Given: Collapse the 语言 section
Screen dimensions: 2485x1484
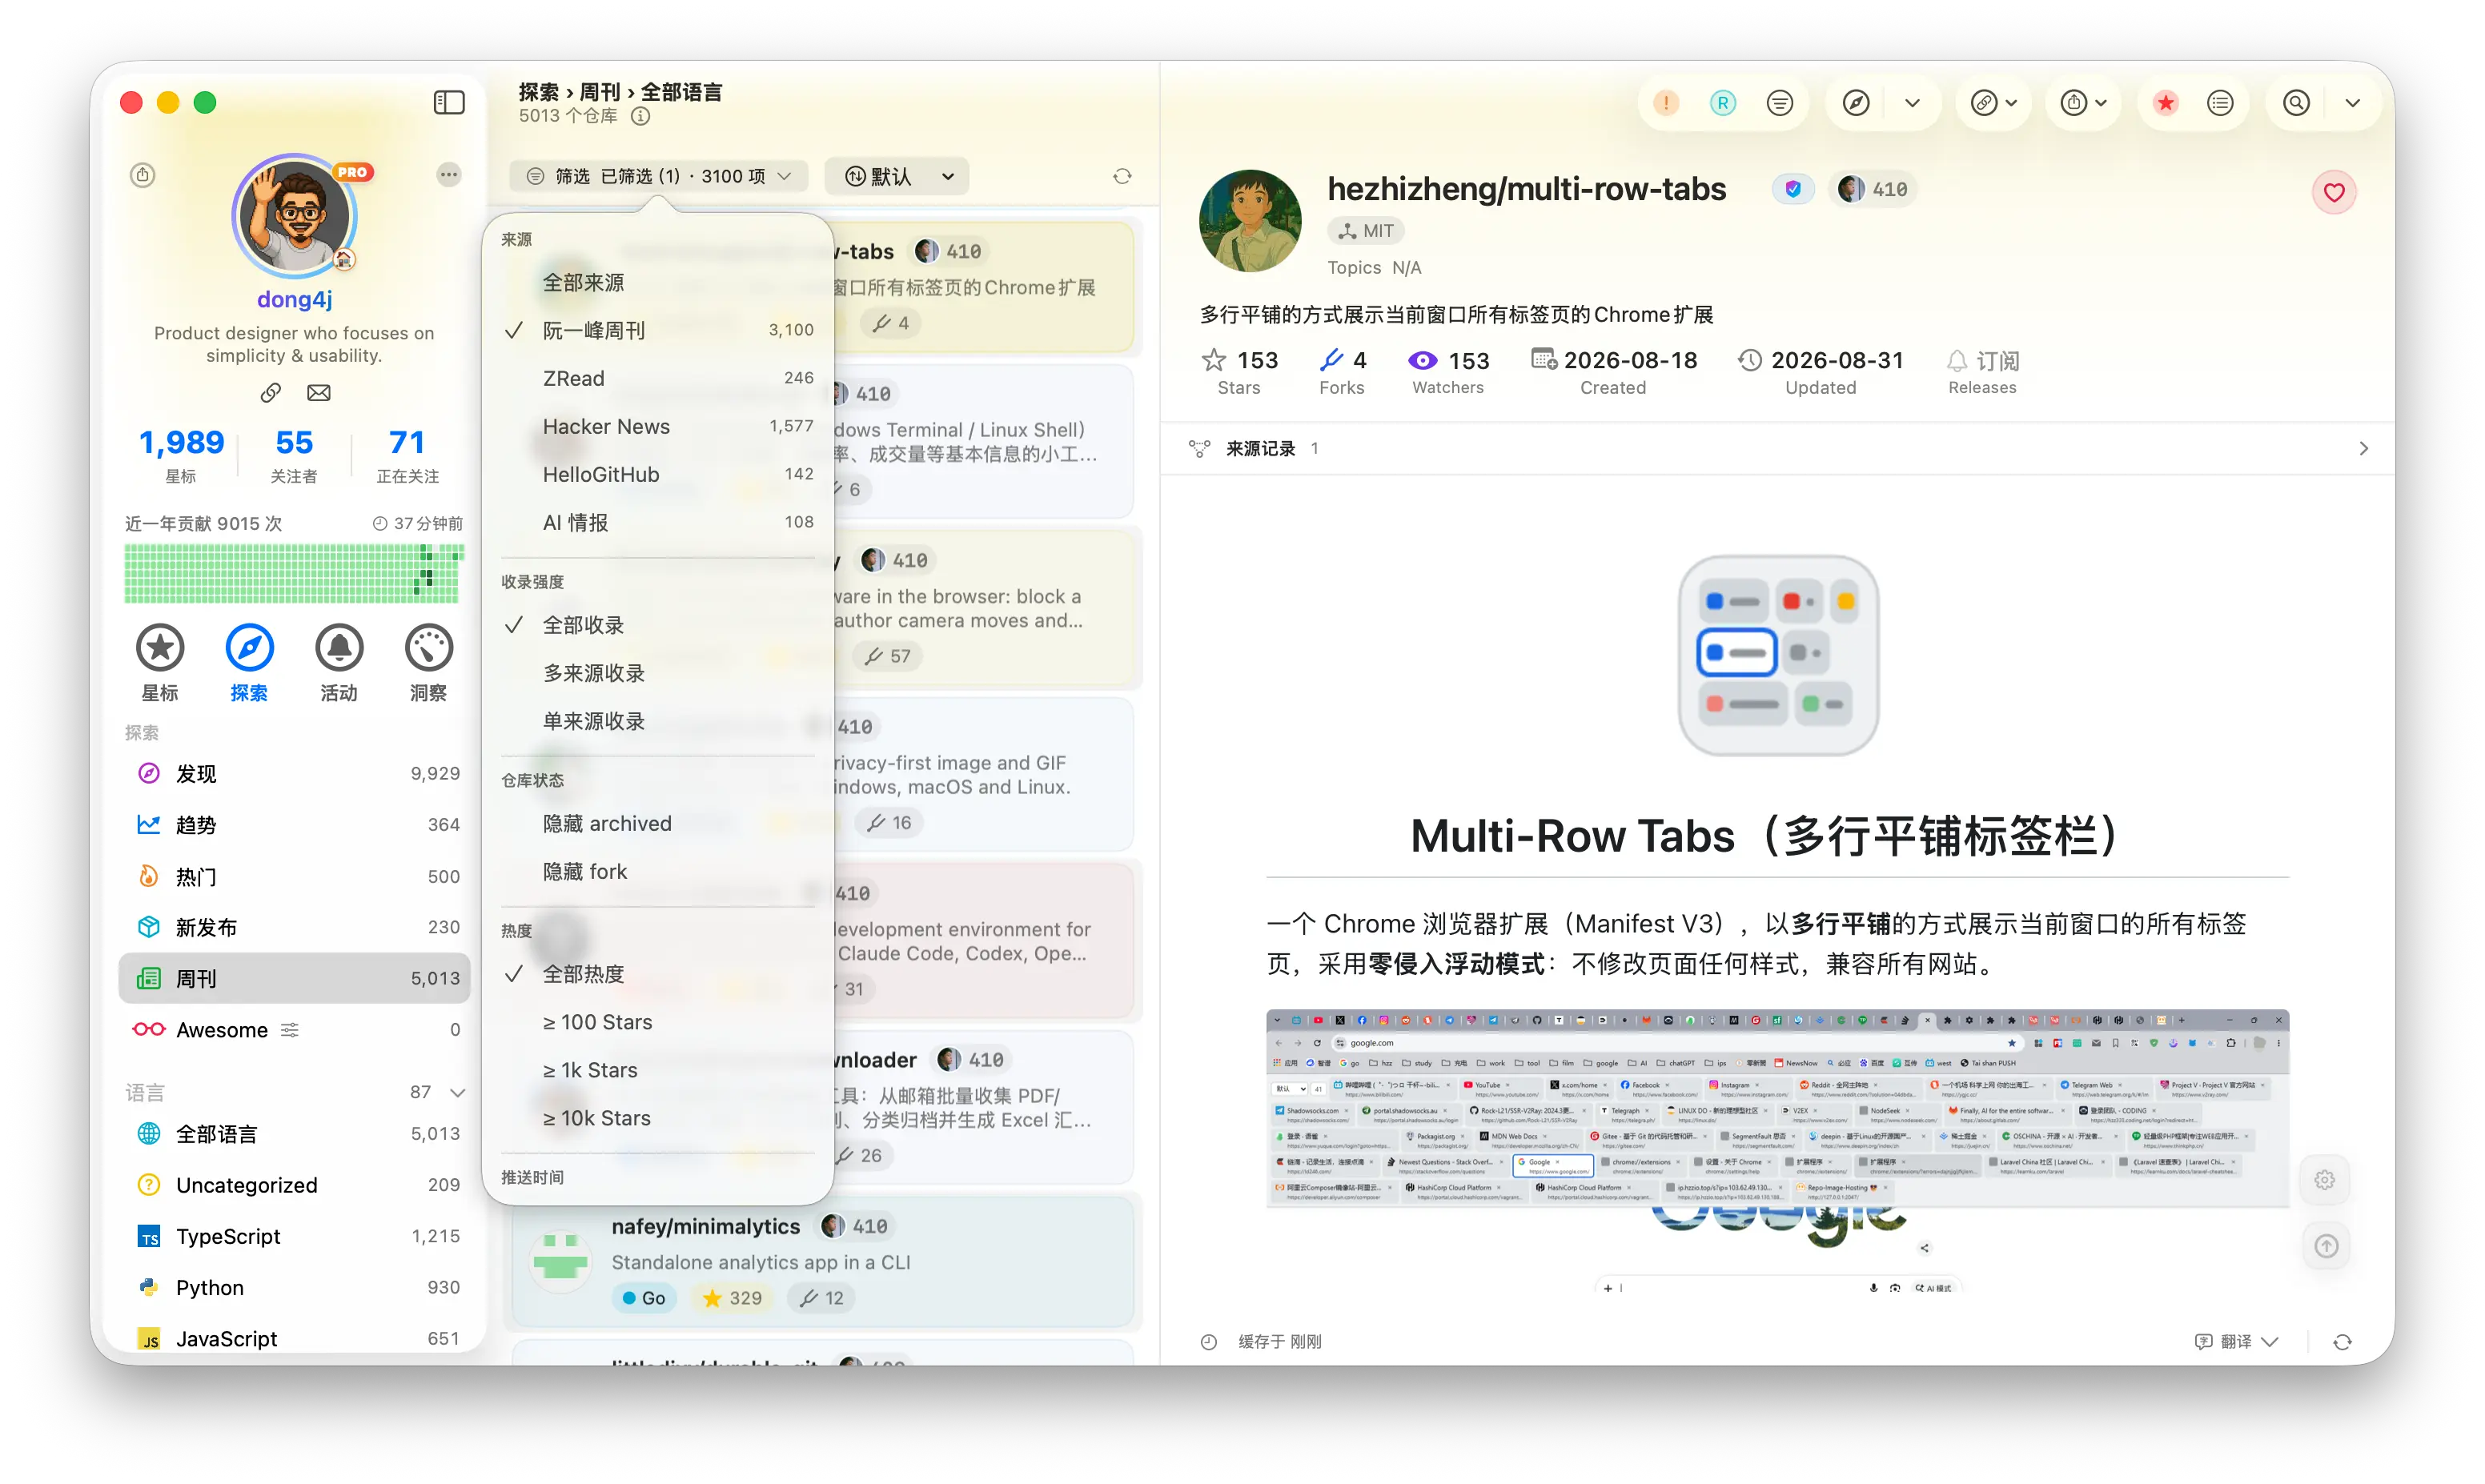Looking at the screenshot, I should coord(457,1093).
